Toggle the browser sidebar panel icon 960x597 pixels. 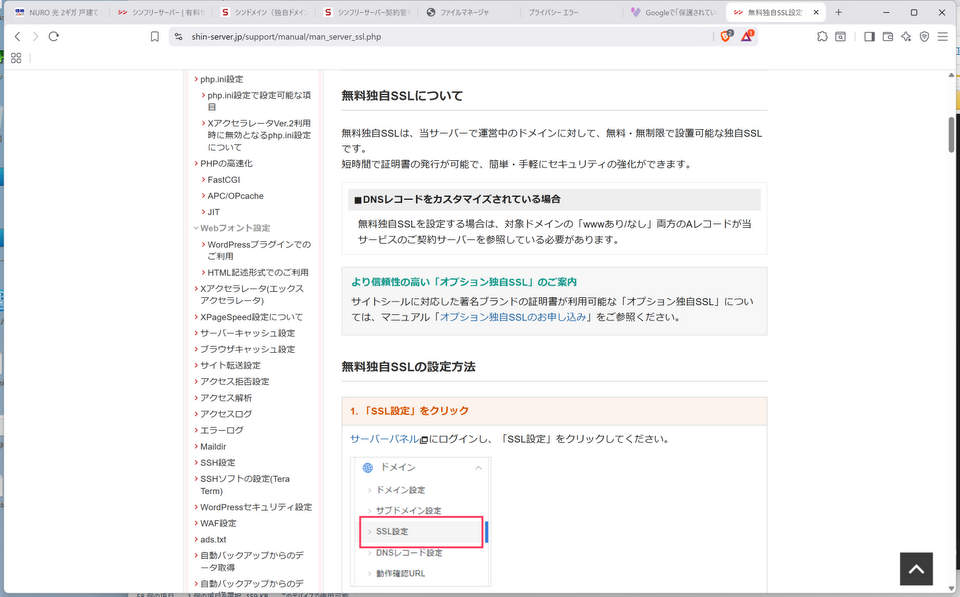click(x=868, y=36)
